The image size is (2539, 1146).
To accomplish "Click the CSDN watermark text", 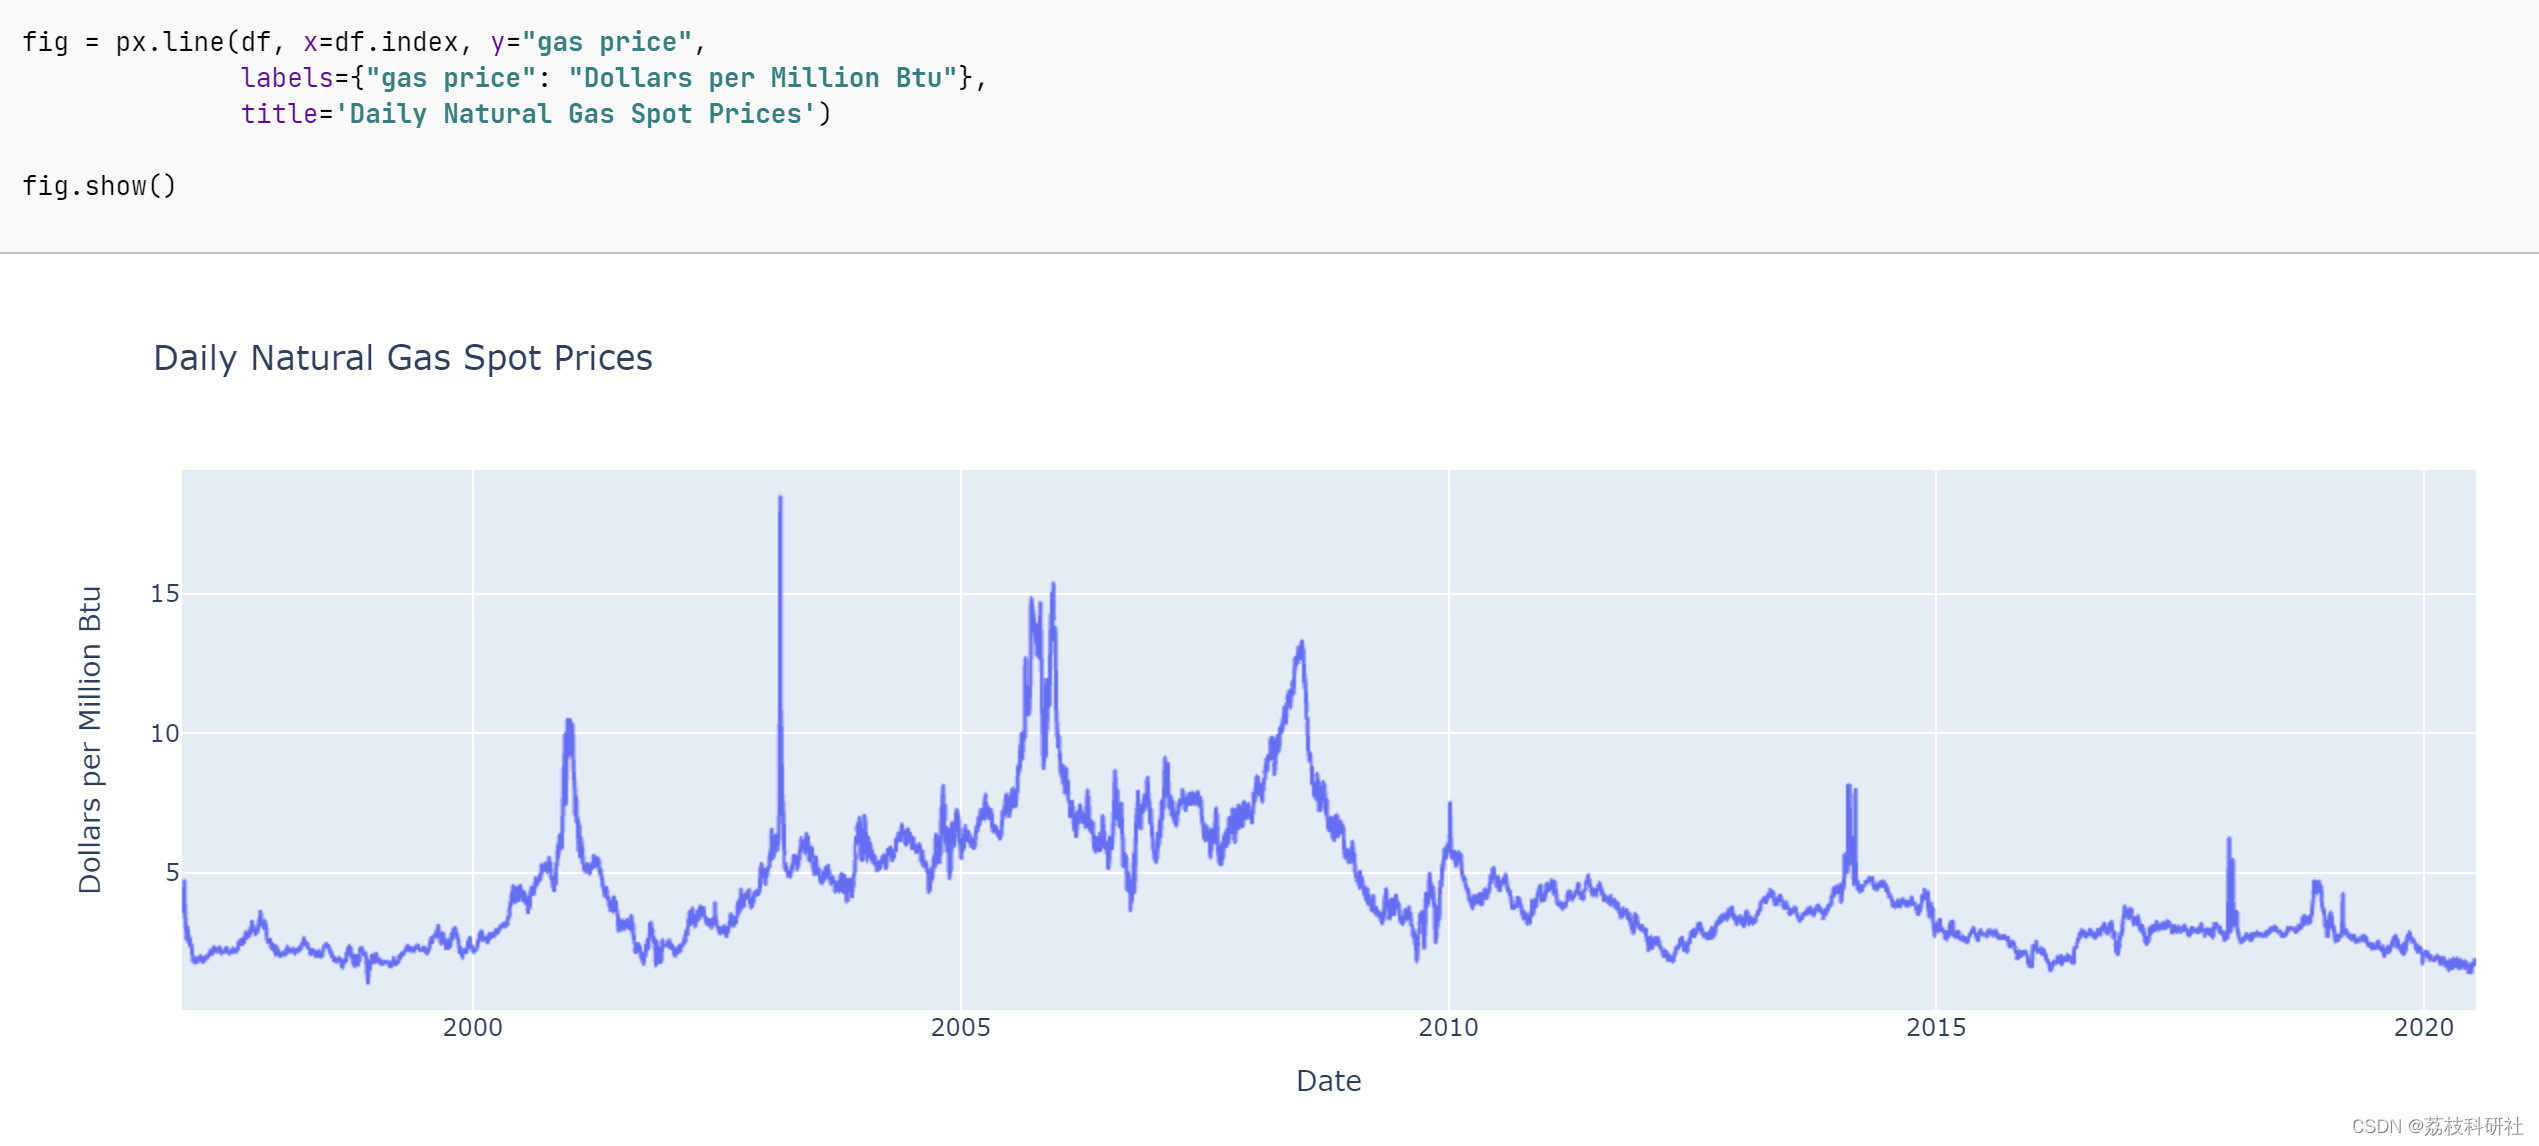I will (x=2437, y=1126).
